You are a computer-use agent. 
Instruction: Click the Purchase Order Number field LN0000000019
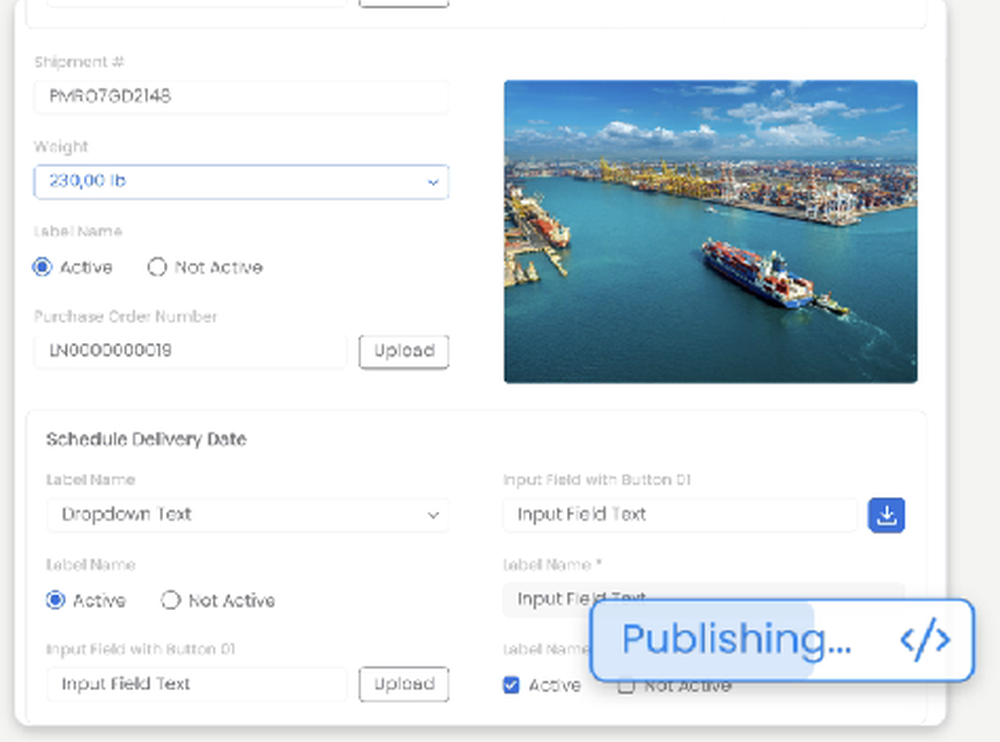click(x=190, y=351)
